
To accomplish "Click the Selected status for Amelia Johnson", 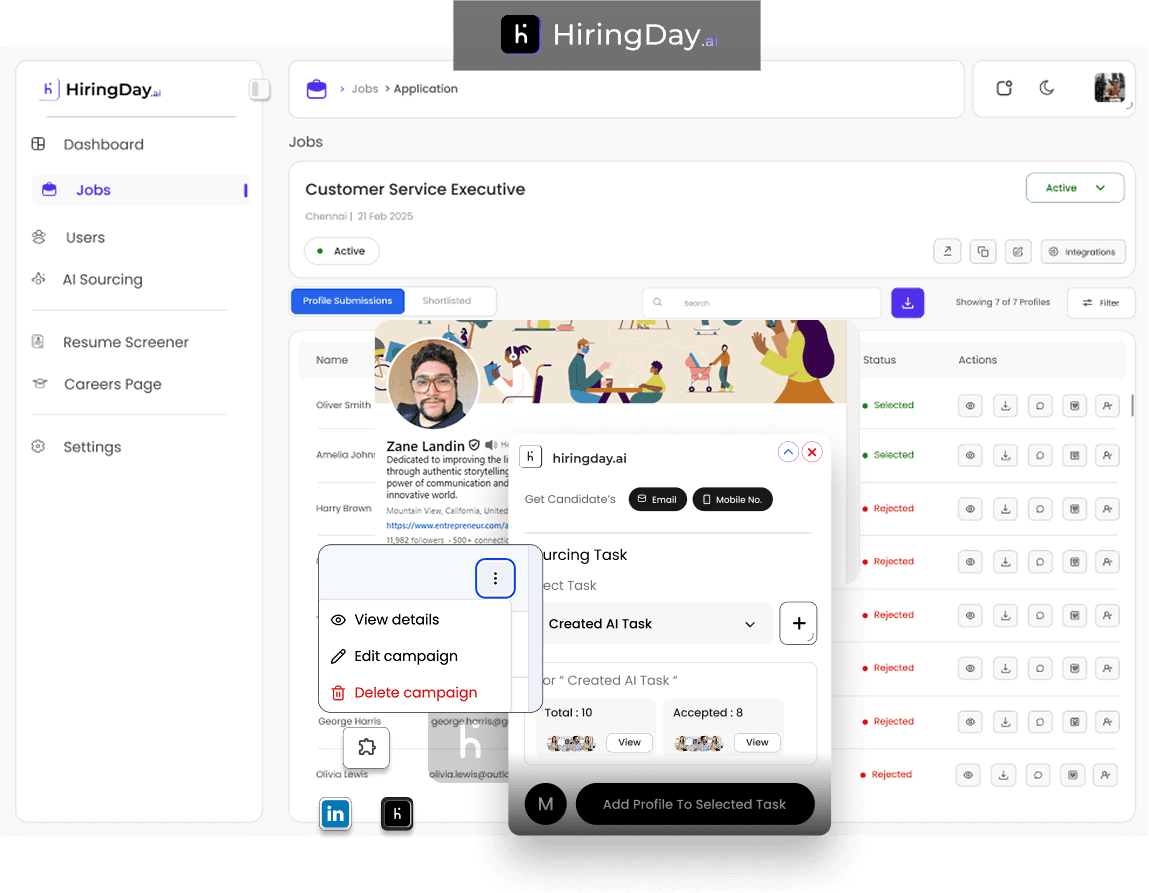I will tap(888, 455).
